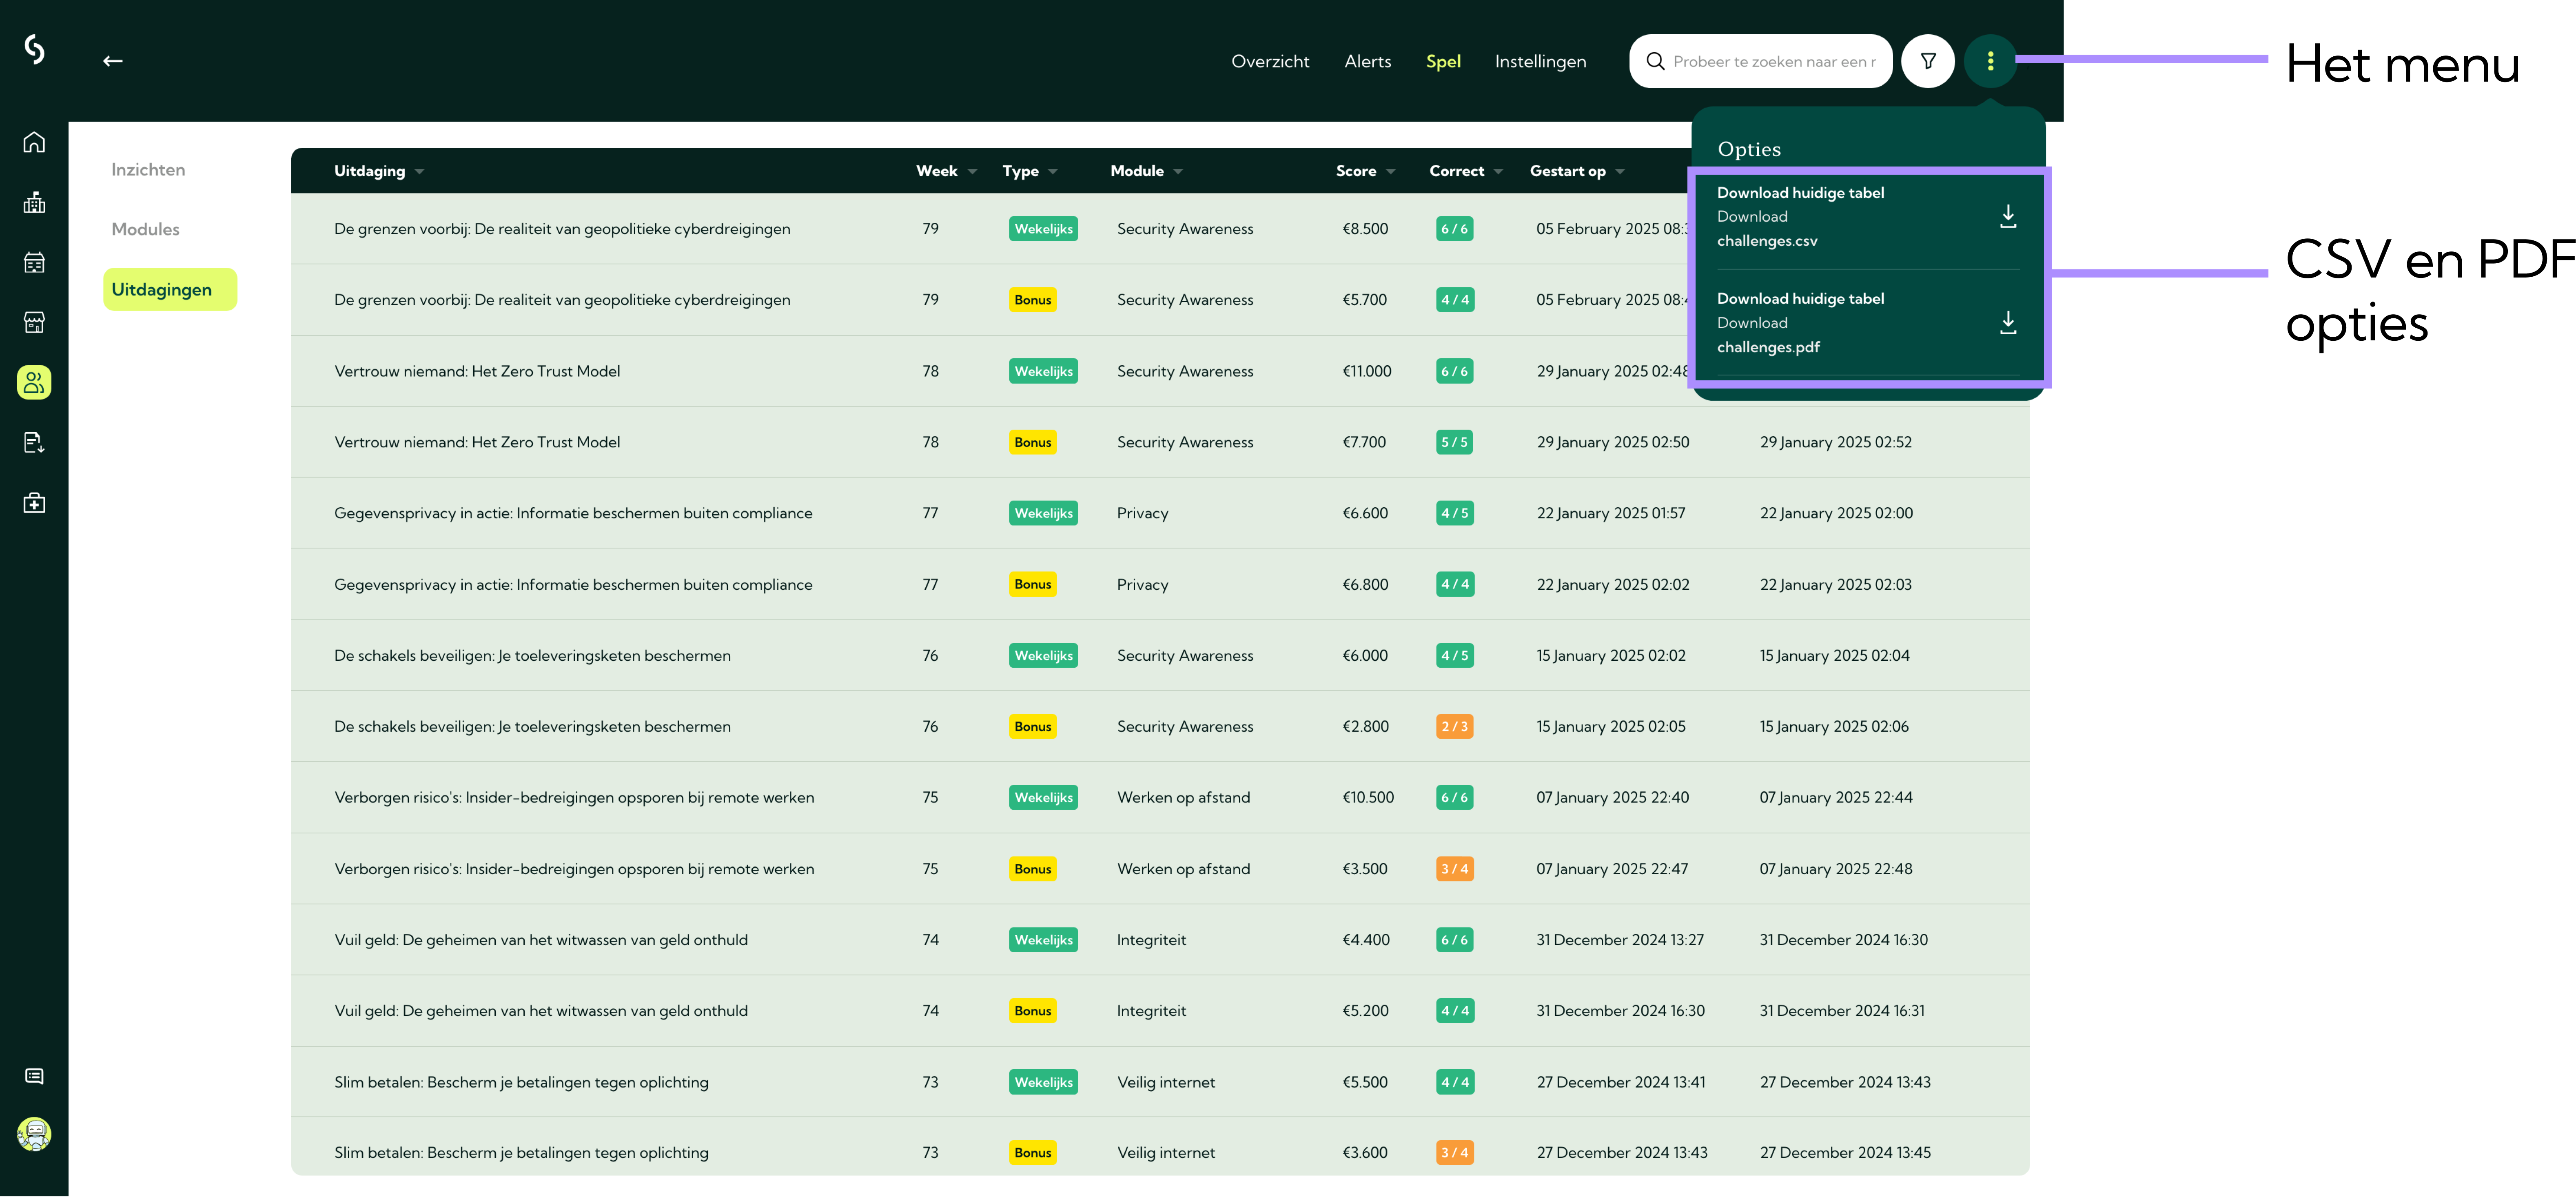2576x1197 pixels.
Task: Click the app logo icon
Action: click(x=34, y=49)
